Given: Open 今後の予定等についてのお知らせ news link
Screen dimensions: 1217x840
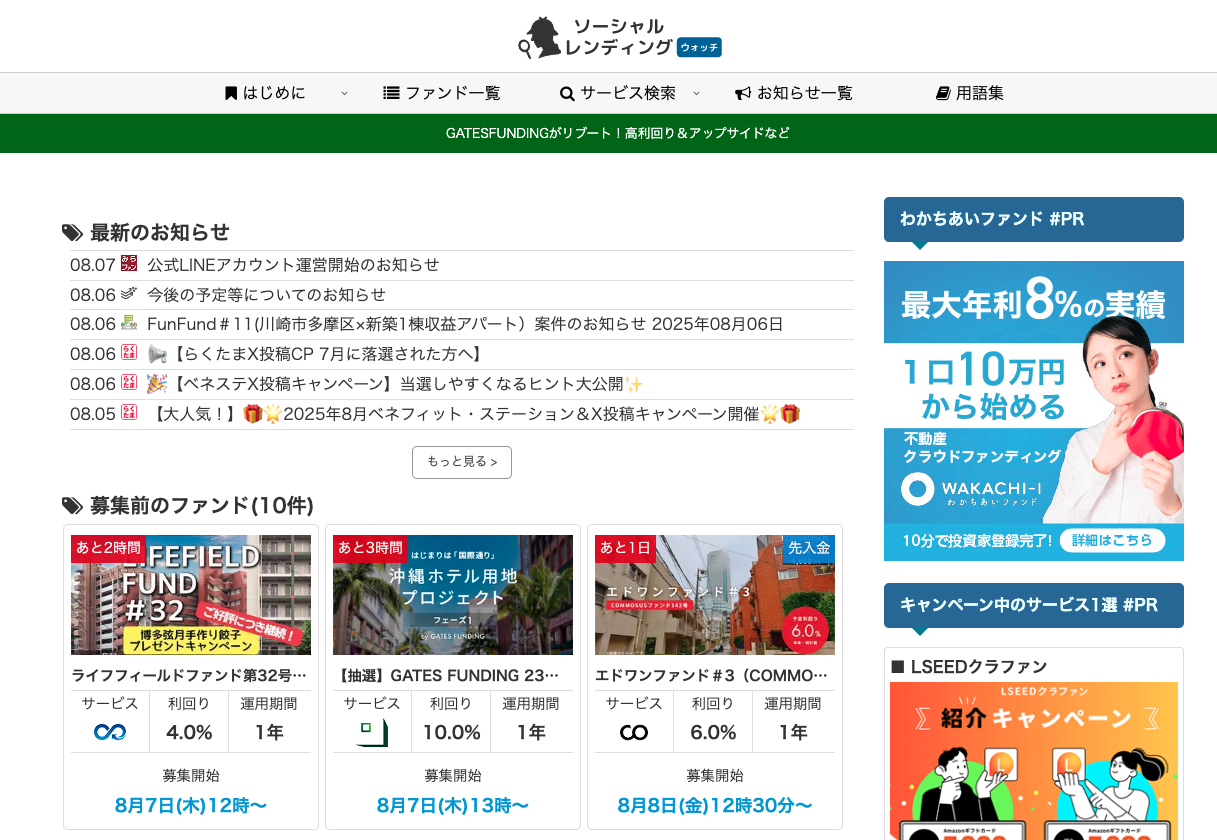Looking at the screenshot, I should click(266, 295).
